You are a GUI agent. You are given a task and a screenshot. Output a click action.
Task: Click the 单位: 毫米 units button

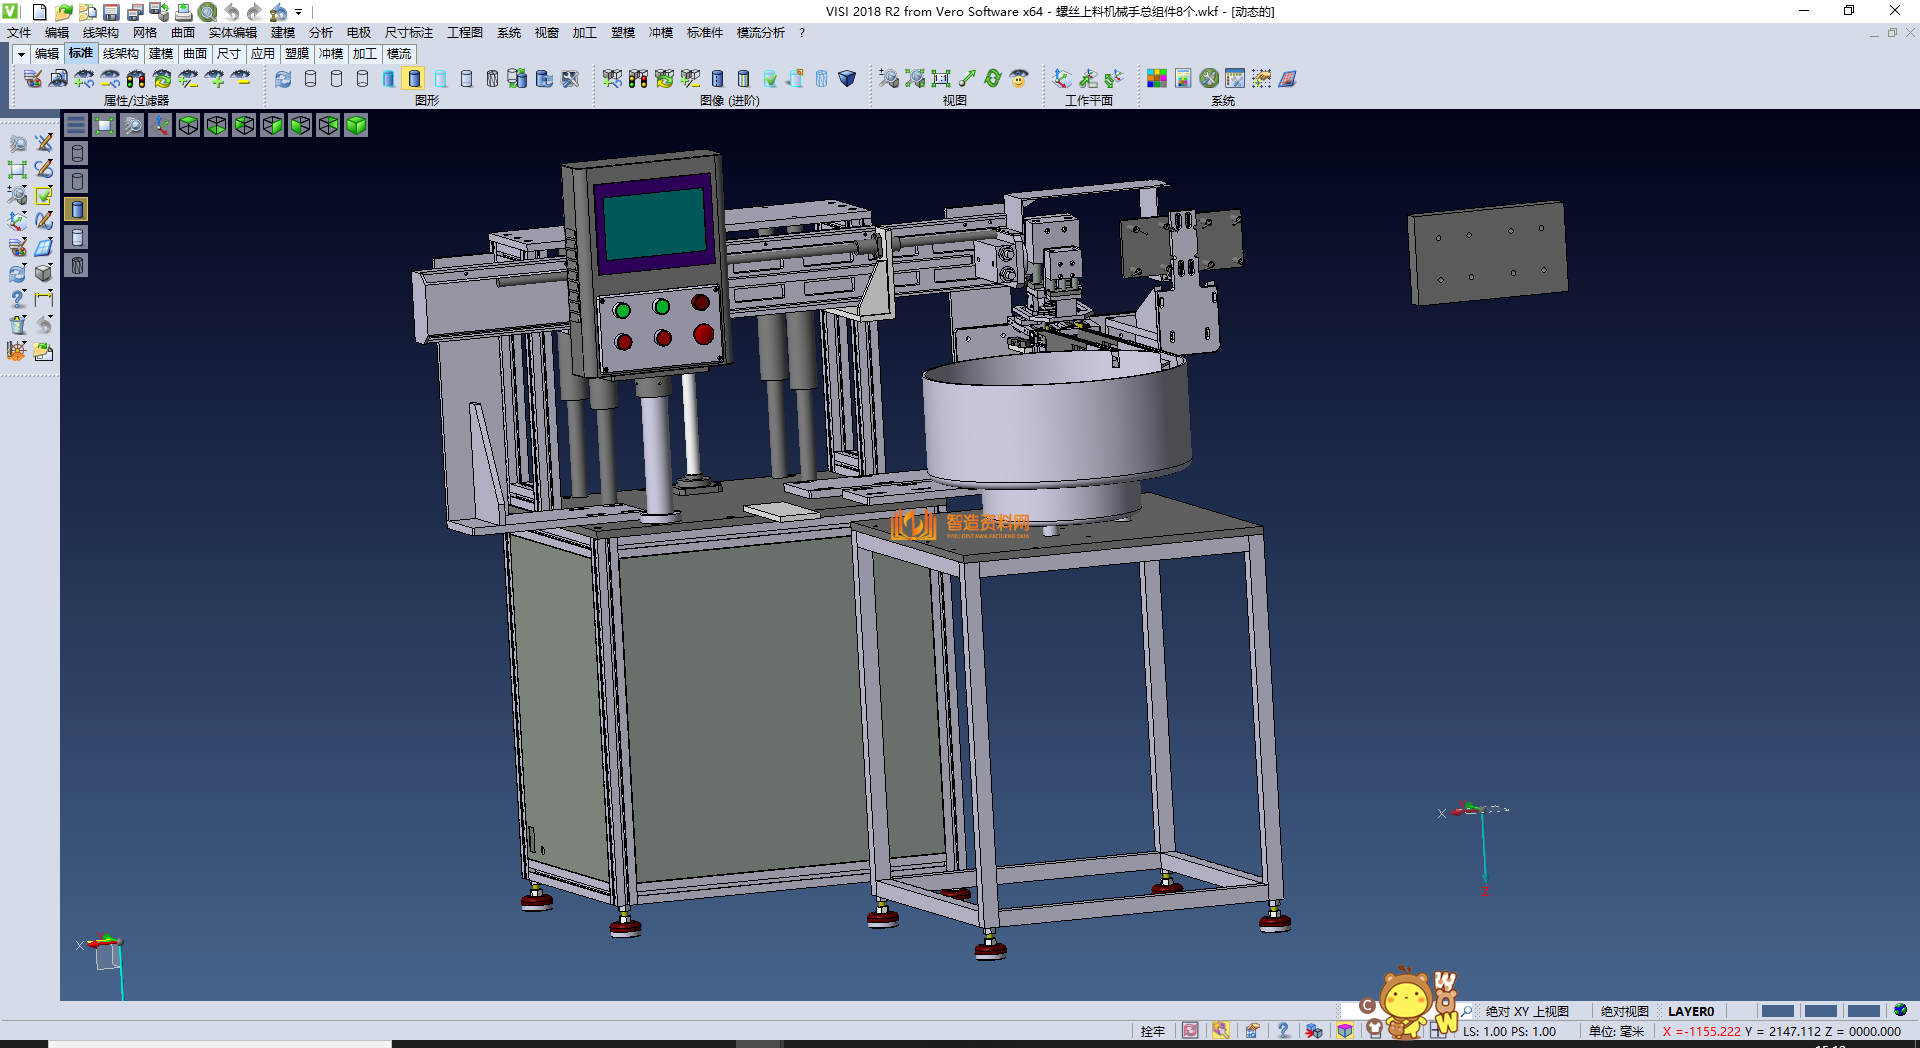[1616, 1031]
